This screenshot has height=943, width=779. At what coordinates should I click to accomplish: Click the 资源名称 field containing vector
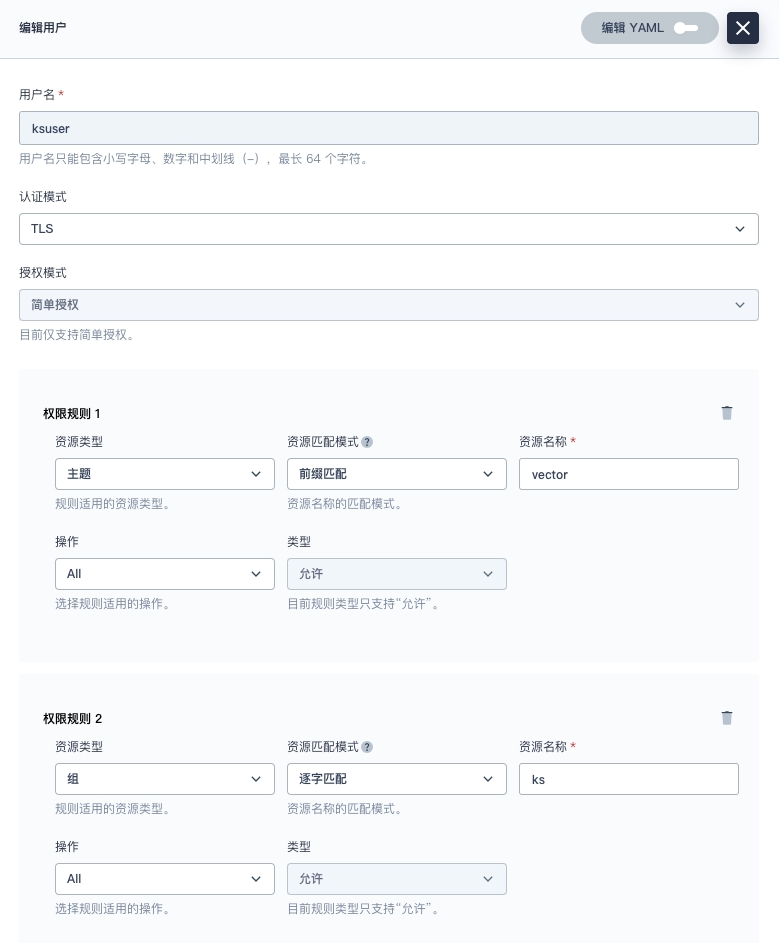pos(628,474)
